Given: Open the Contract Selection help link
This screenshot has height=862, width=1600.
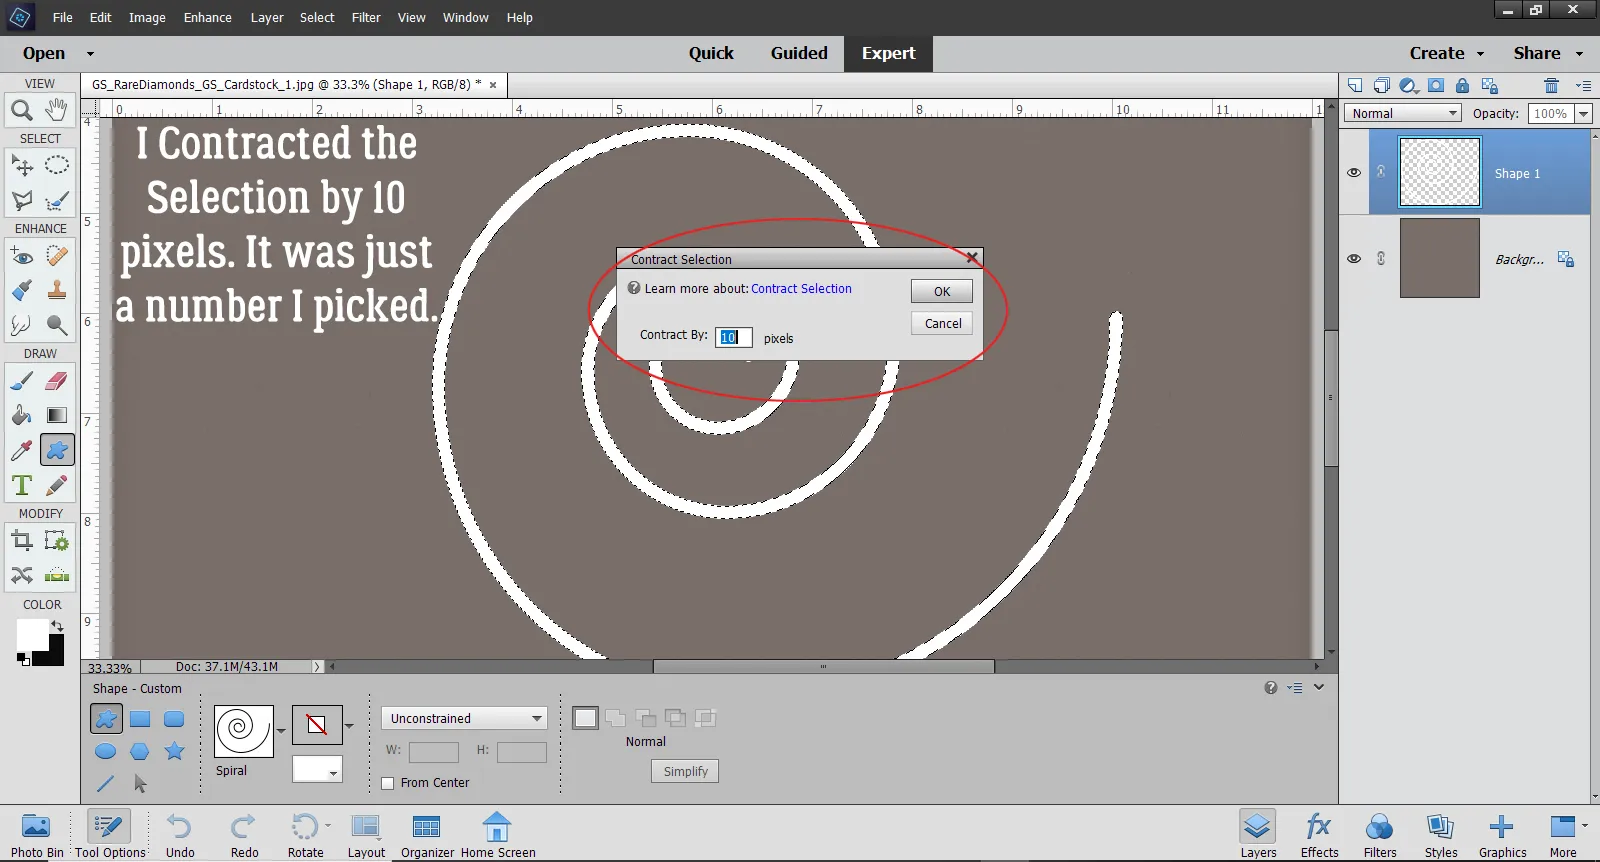Looking at the screenshot, I should (x=801, y=289).
